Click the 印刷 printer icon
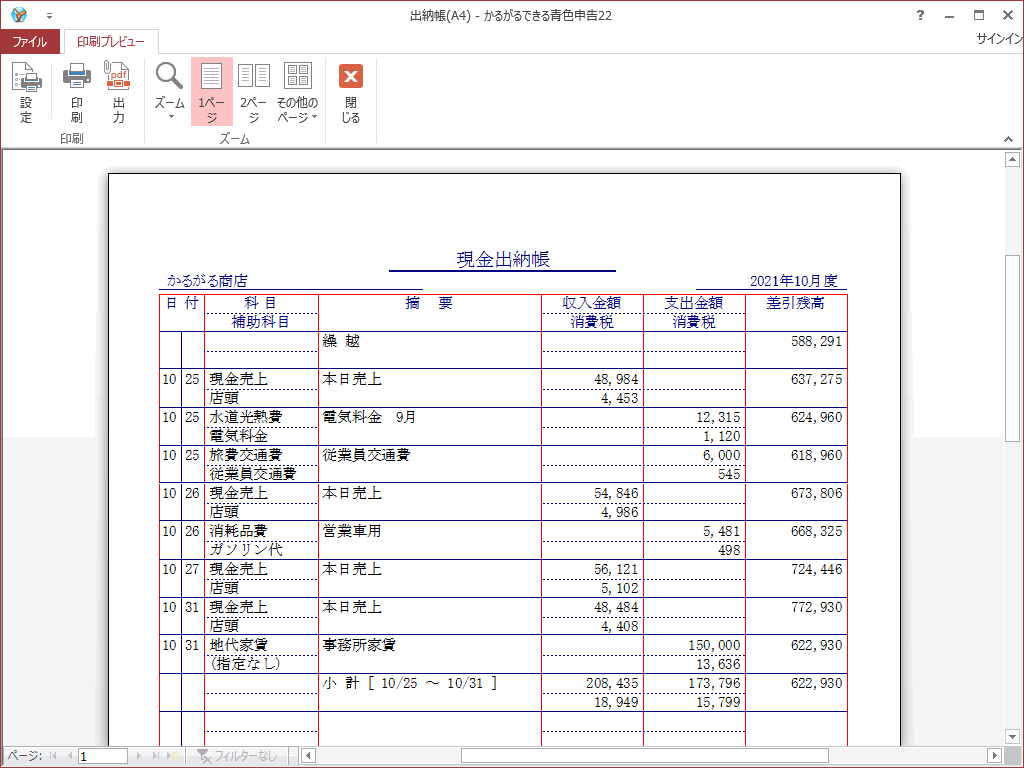 point(76,92)
